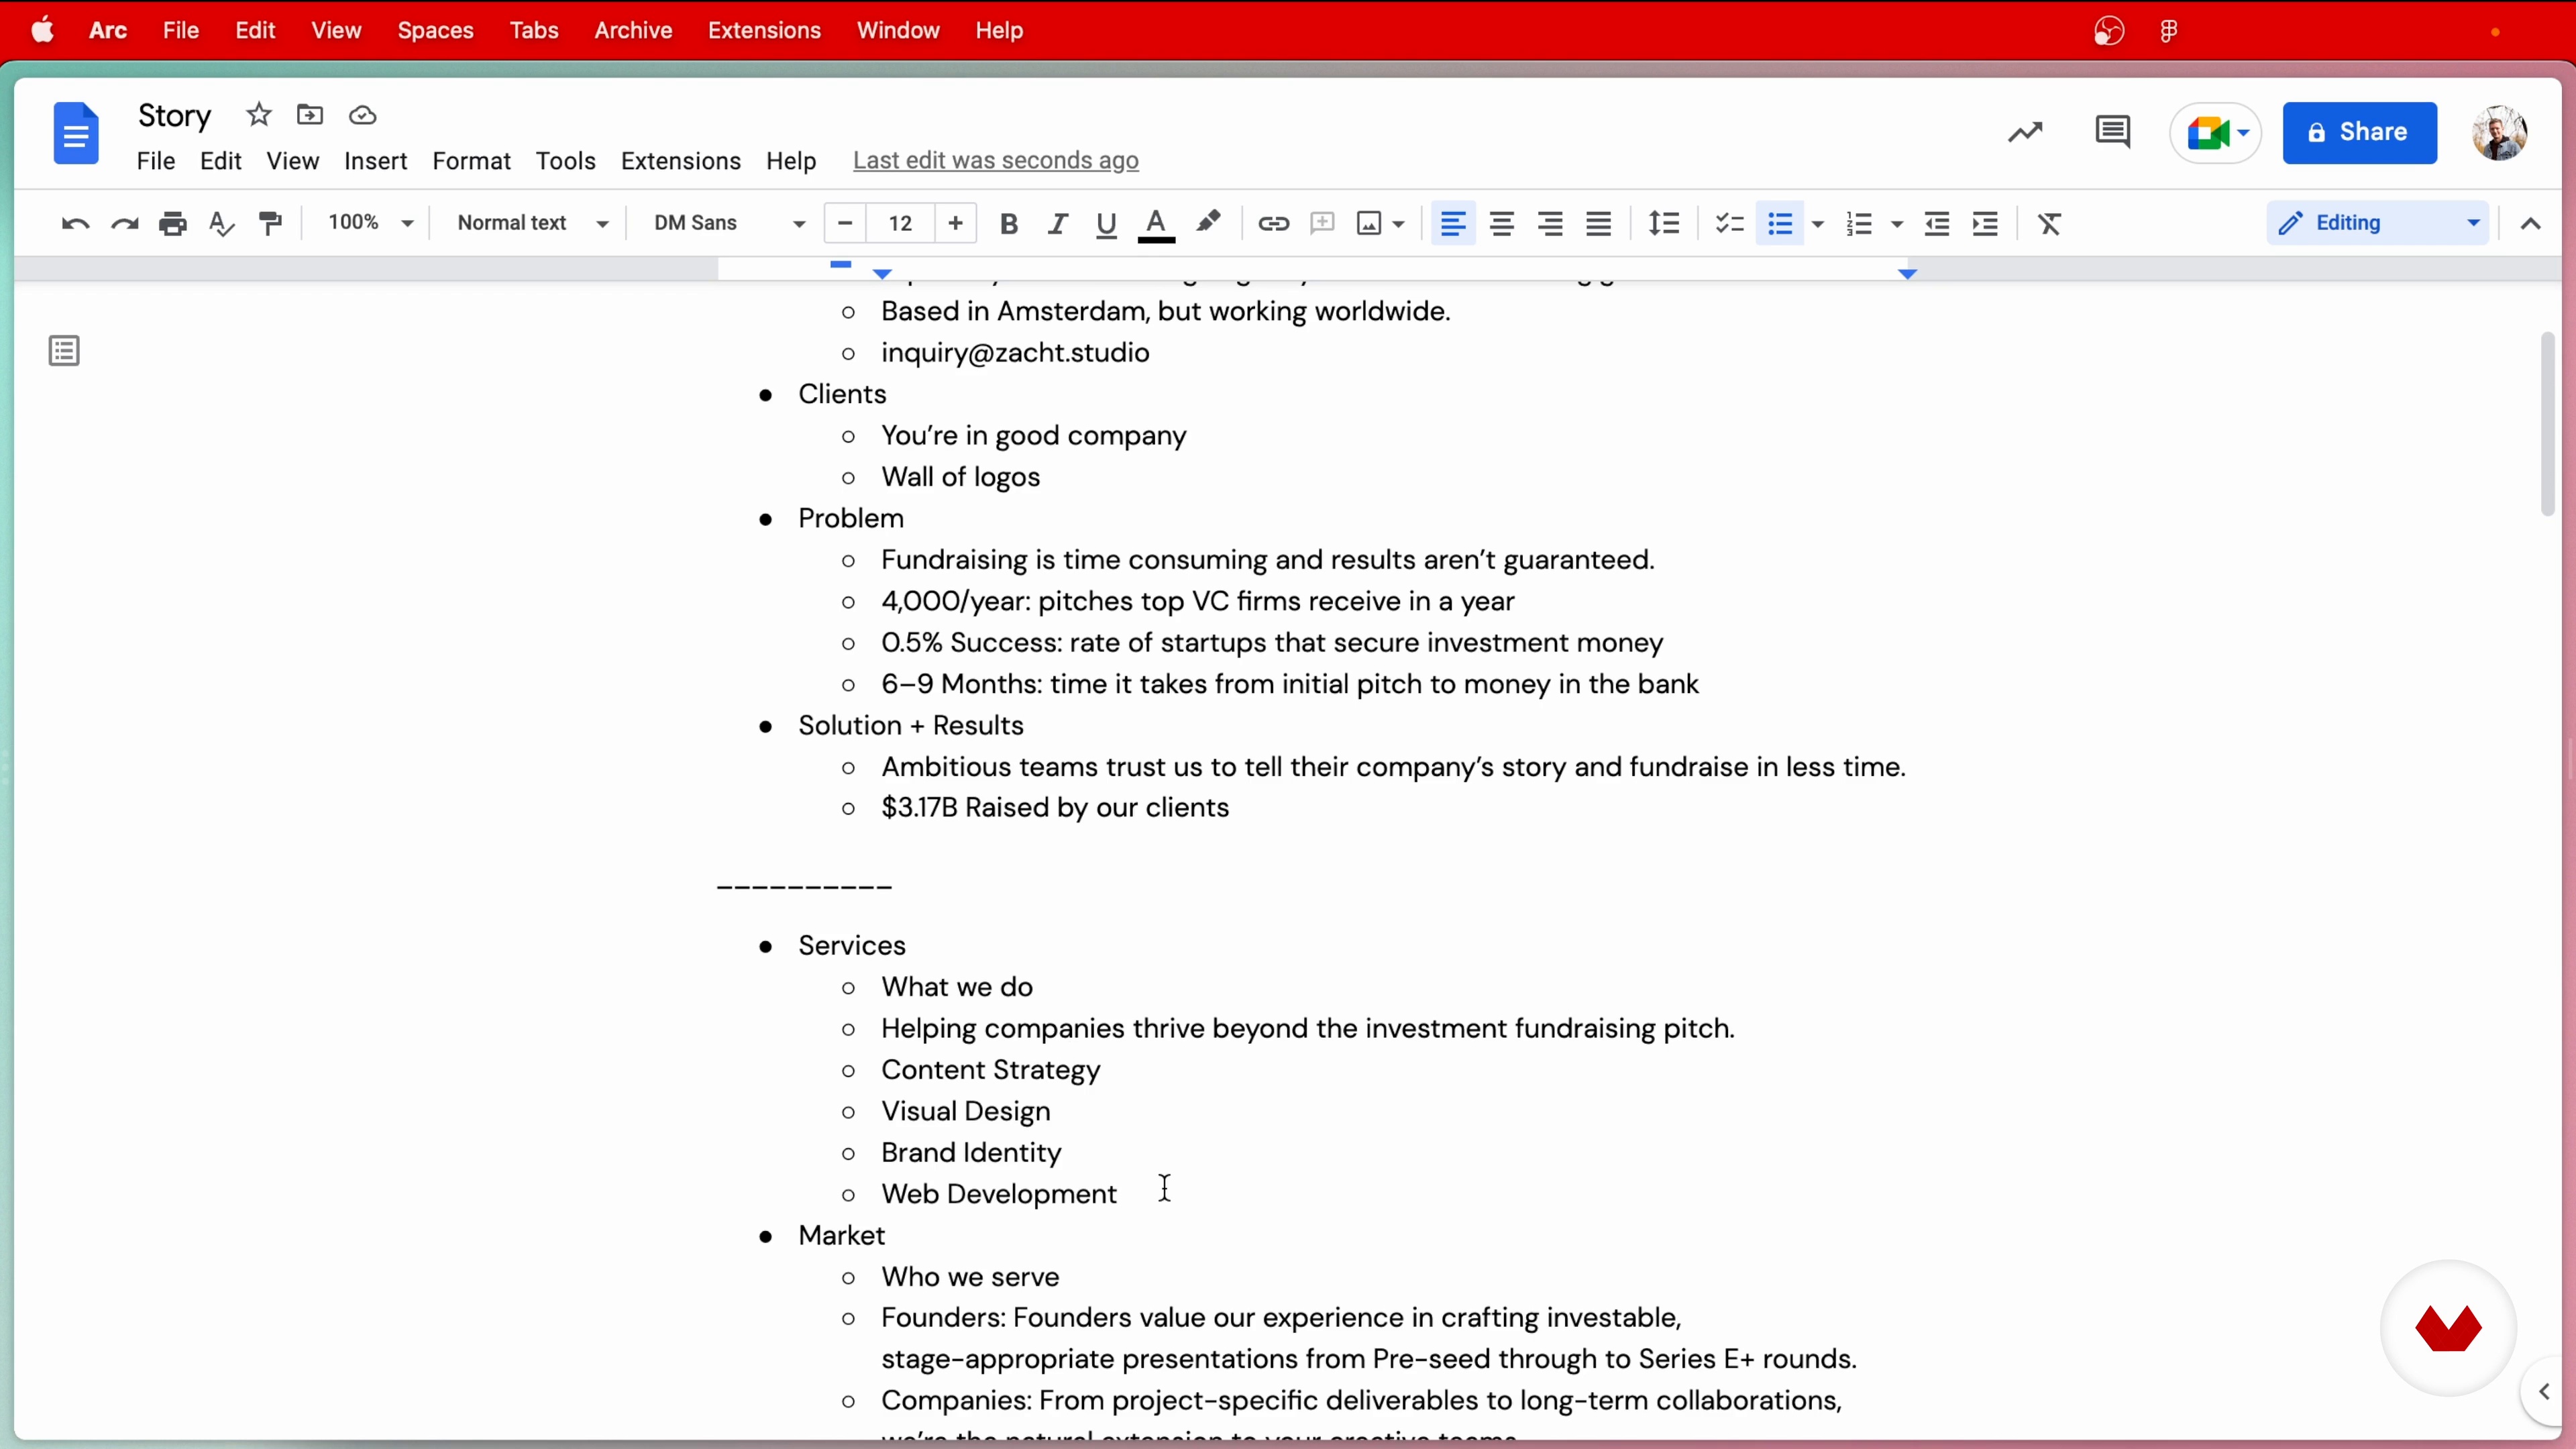Screen dimensions: 2576x1449
Task: Toggle bulleted list
Action: 1780,223
